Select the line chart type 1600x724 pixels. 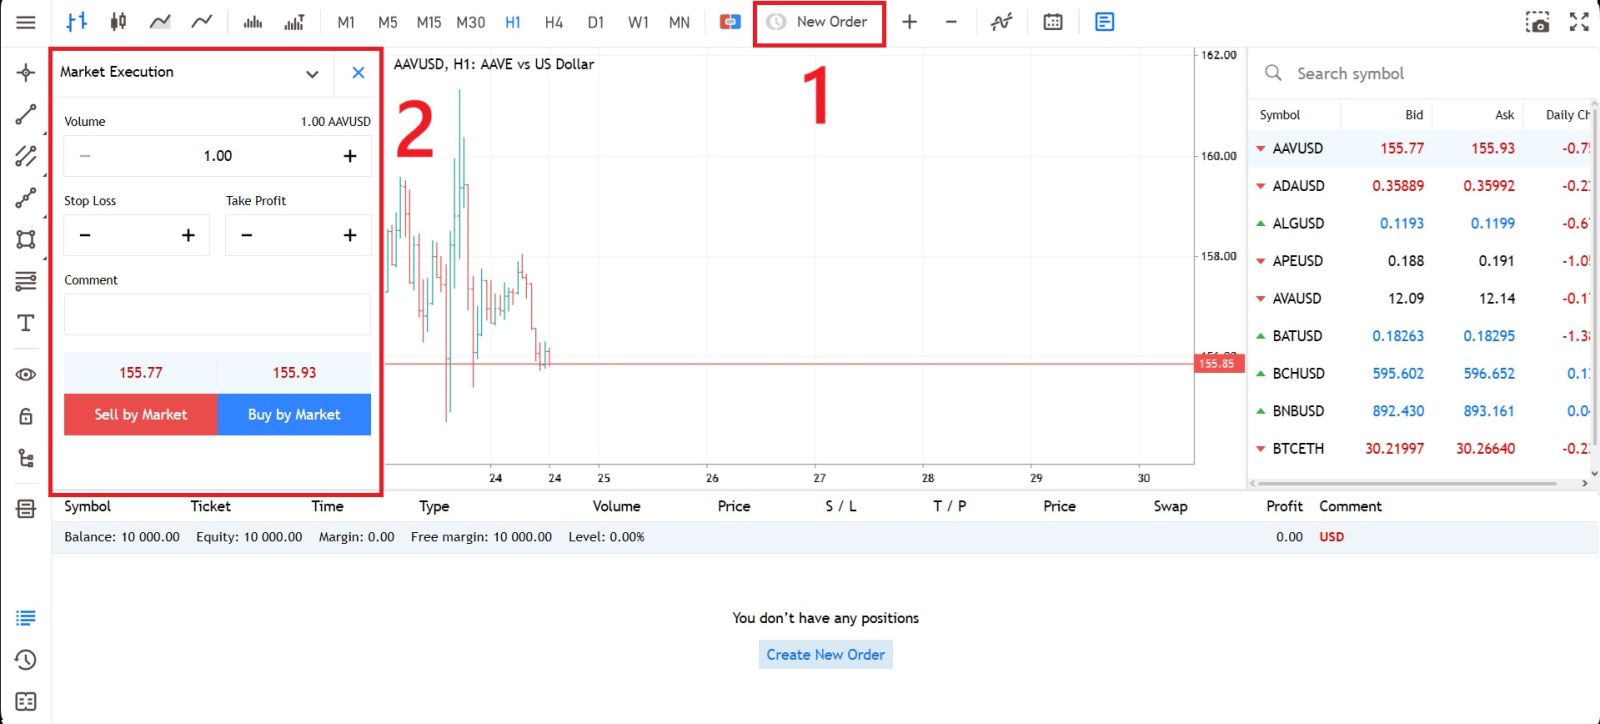(x=200, y=21)
